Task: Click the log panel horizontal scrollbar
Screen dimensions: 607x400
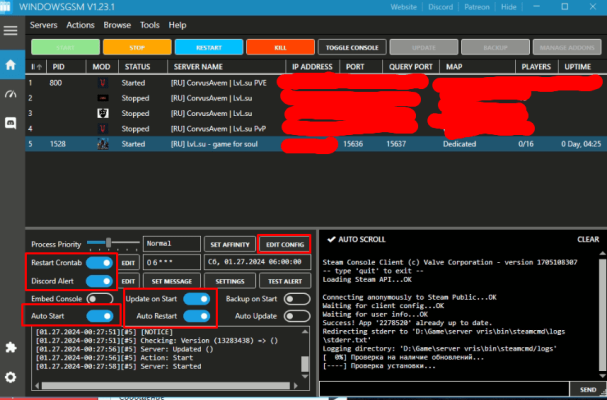Action: pos(166,386)
